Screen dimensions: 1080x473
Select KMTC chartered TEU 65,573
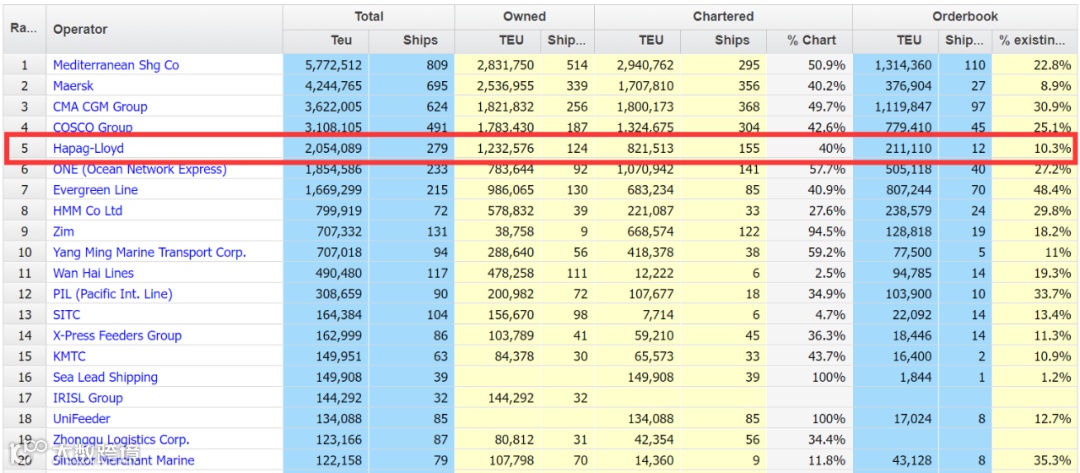point(654,357)
